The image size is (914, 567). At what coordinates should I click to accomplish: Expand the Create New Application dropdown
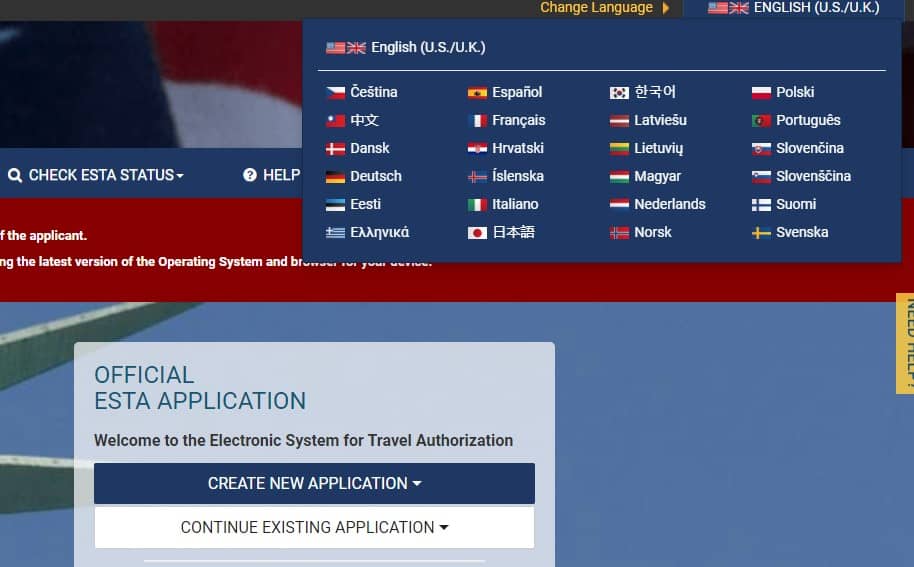click(314, 483)
